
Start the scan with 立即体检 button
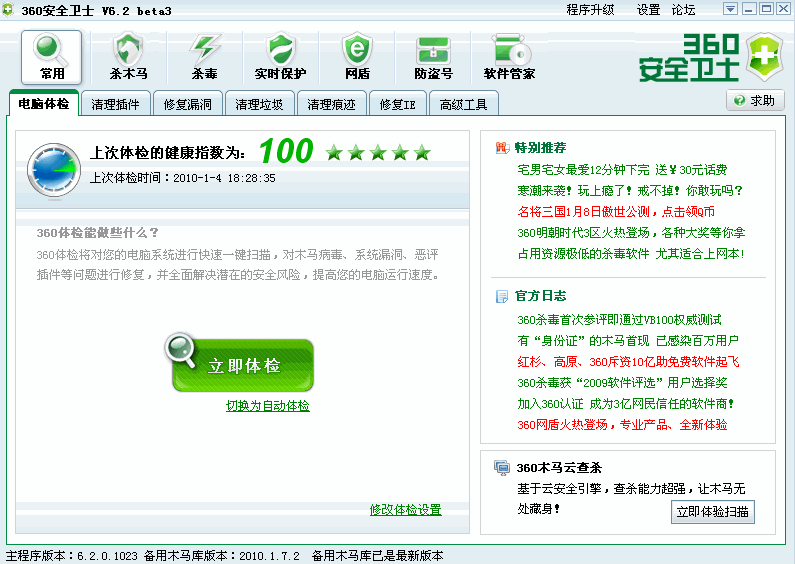tap(241, 364)
